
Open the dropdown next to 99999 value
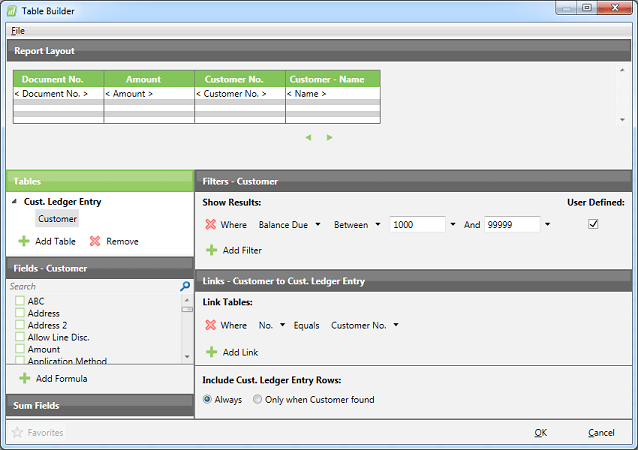pos(548,224)
